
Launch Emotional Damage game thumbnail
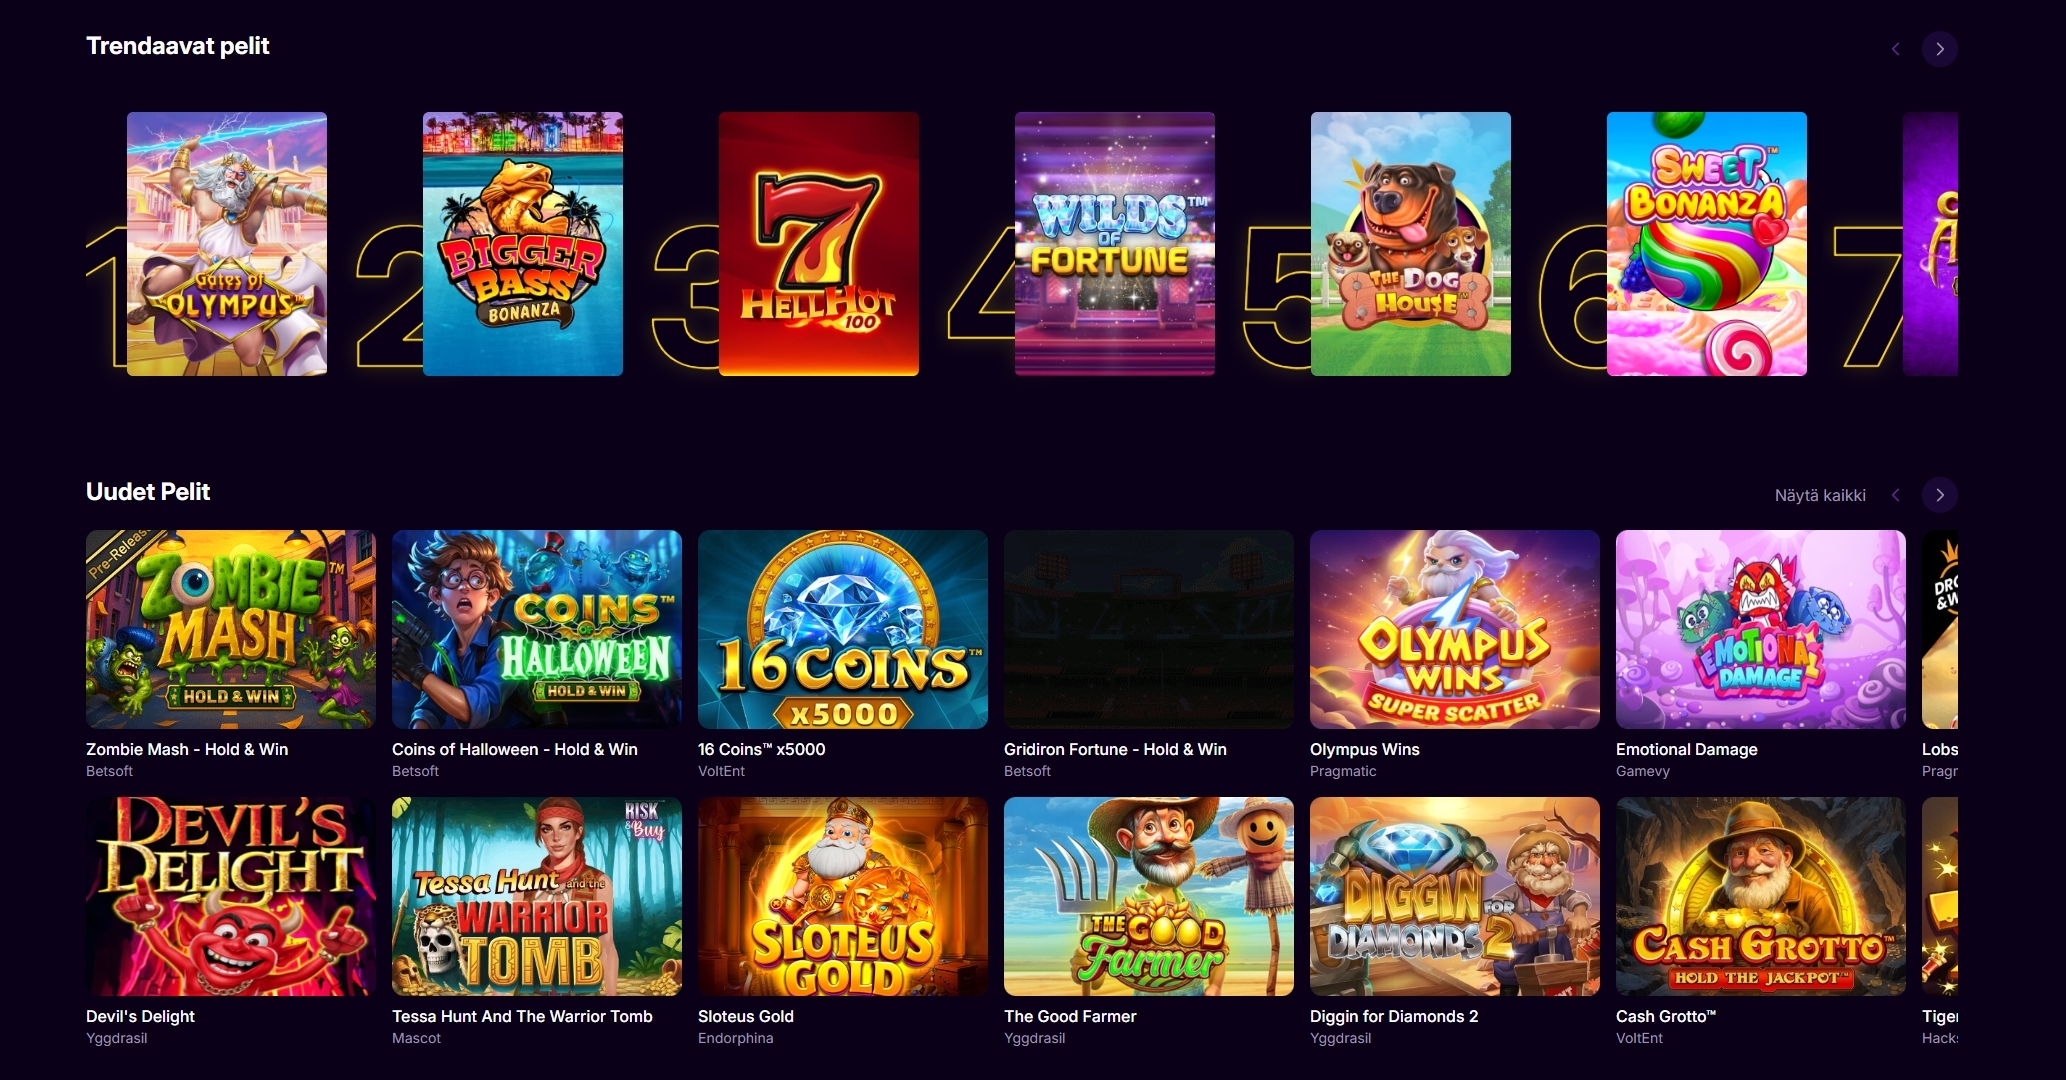click(x=1761, y=629)
